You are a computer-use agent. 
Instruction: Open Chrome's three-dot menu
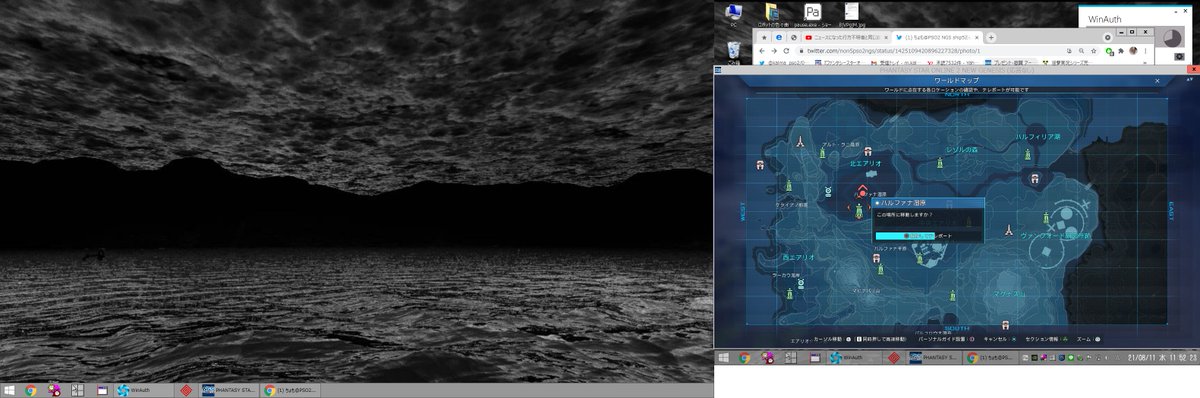point(1146,51)
